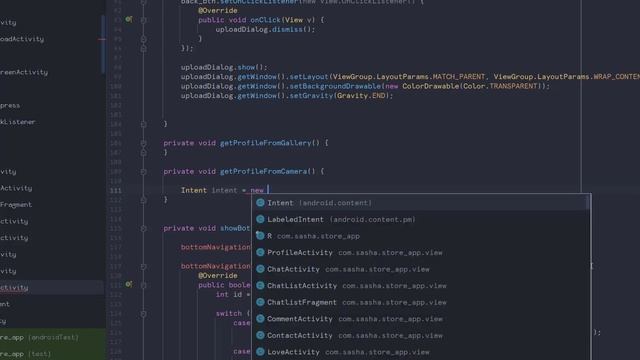Select the kListener item in project panel
The width and height of the screenshot is (640, 360).
[18, 122]
